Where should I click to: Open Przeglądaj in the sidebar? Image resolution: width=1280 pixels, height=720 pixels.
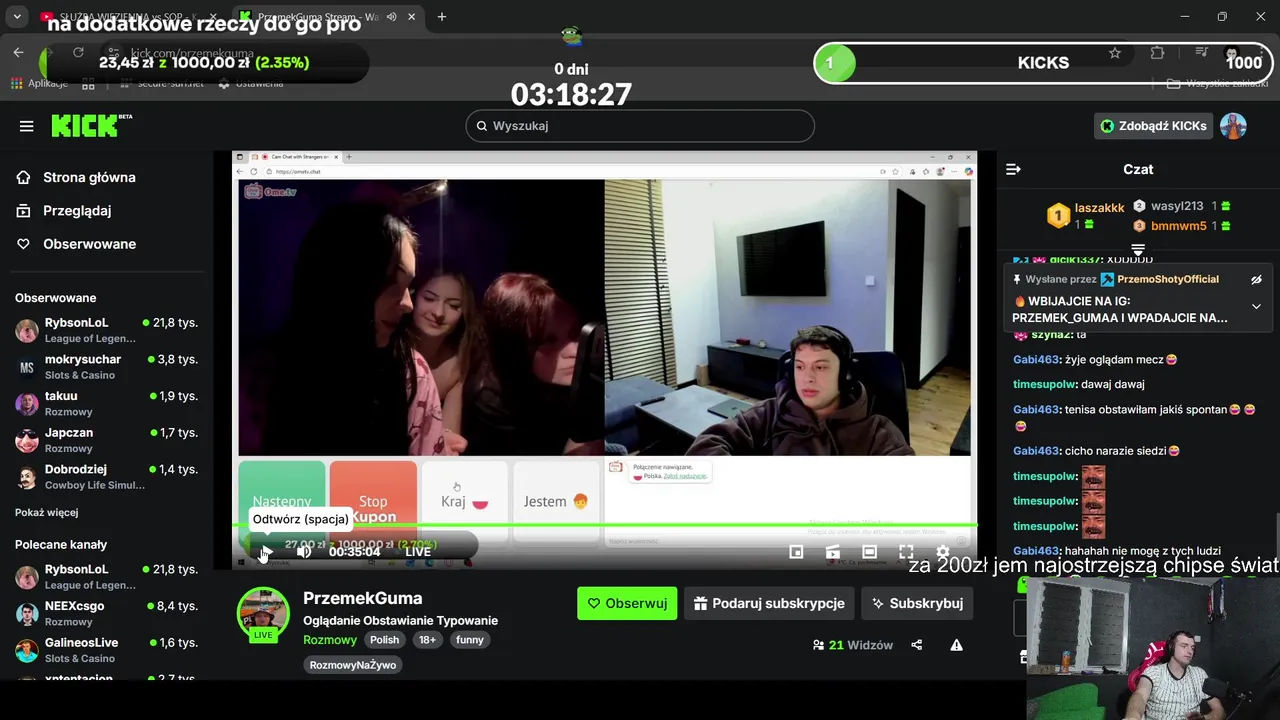(x=77, y=211)
